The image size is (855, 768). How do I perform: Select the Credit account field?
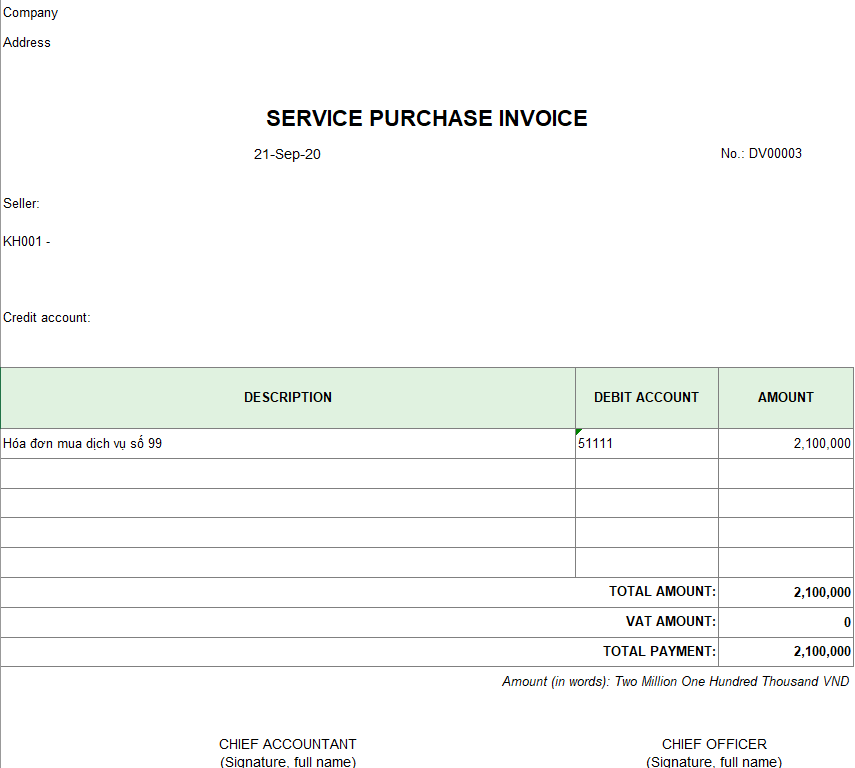coord(47,317)
